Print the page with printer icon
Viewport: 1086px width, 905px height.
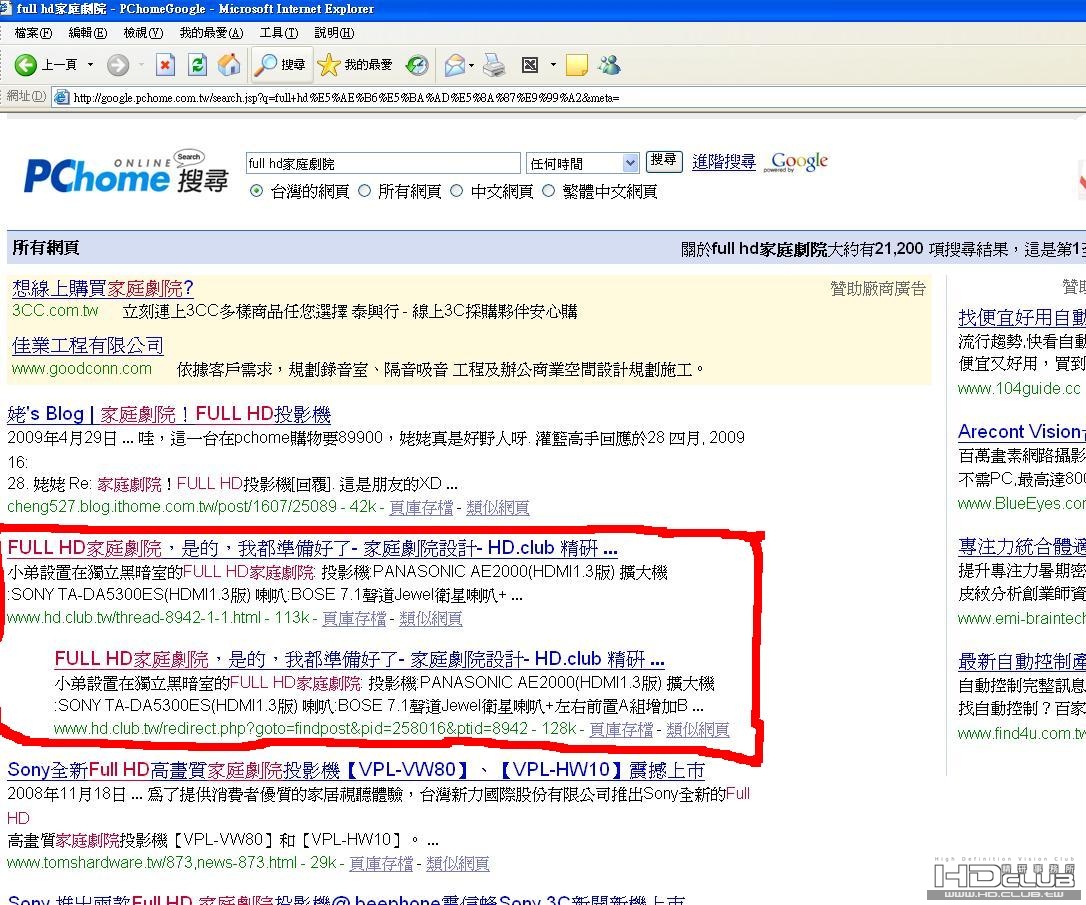click(x=494, y=65)
